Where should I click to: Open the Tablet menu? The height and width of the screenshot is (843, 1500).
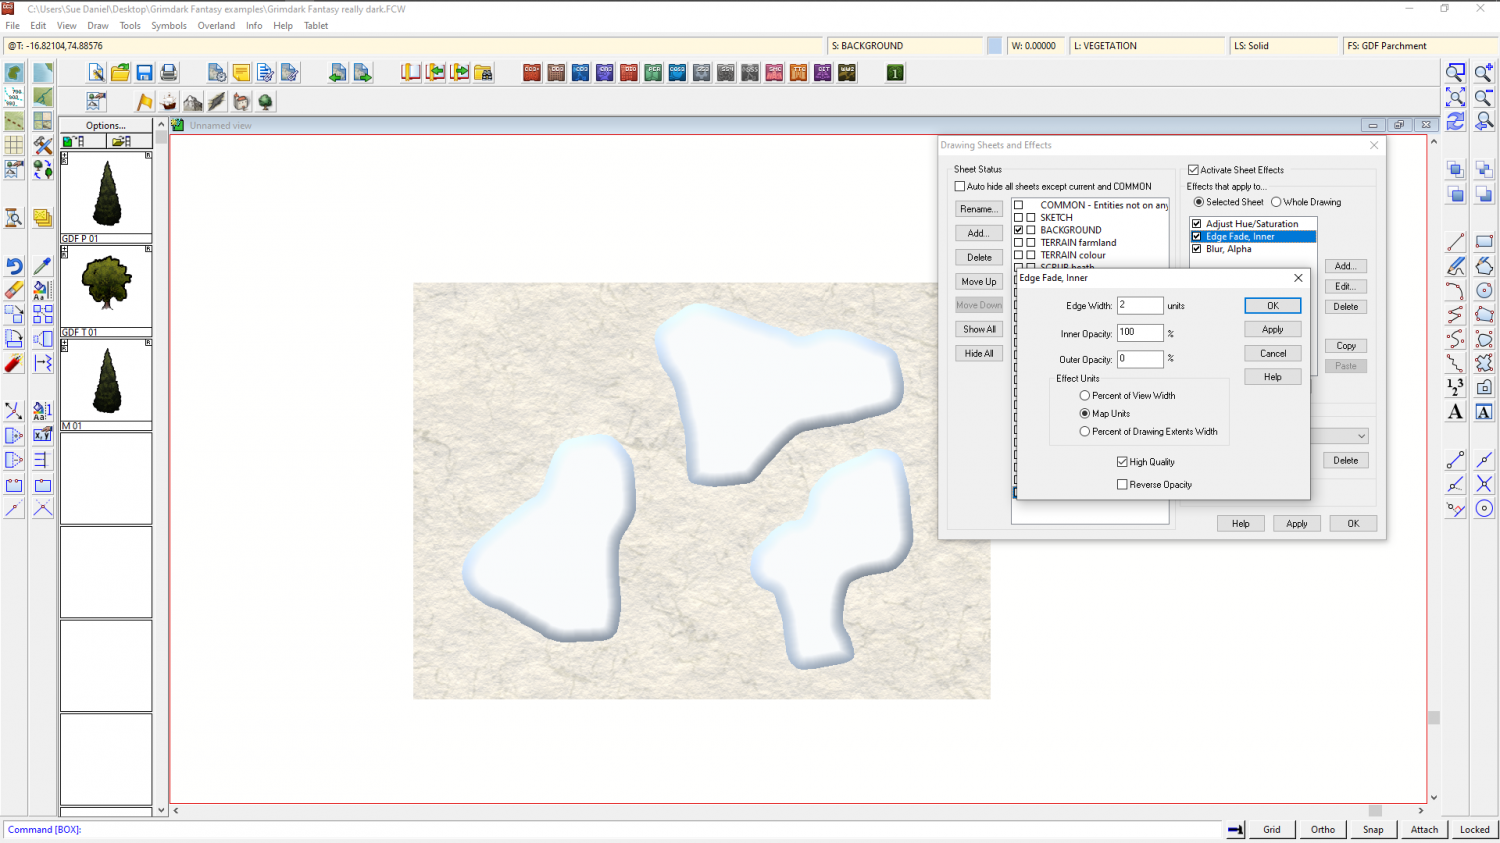(x=316, y=26)
